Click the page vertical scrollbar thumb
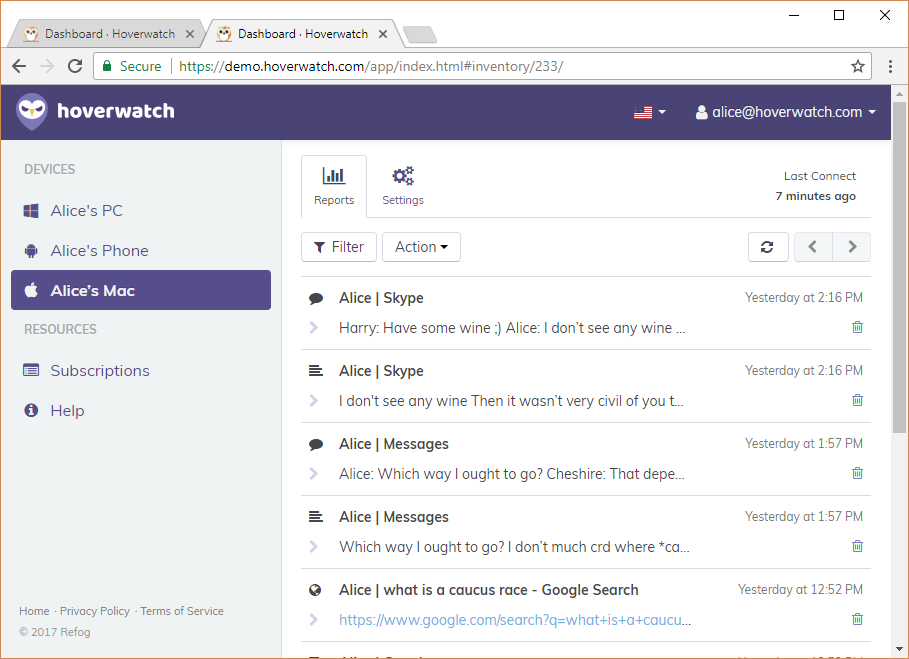Image resolution: width=909 pixels, height=659 pixels. 899,267
